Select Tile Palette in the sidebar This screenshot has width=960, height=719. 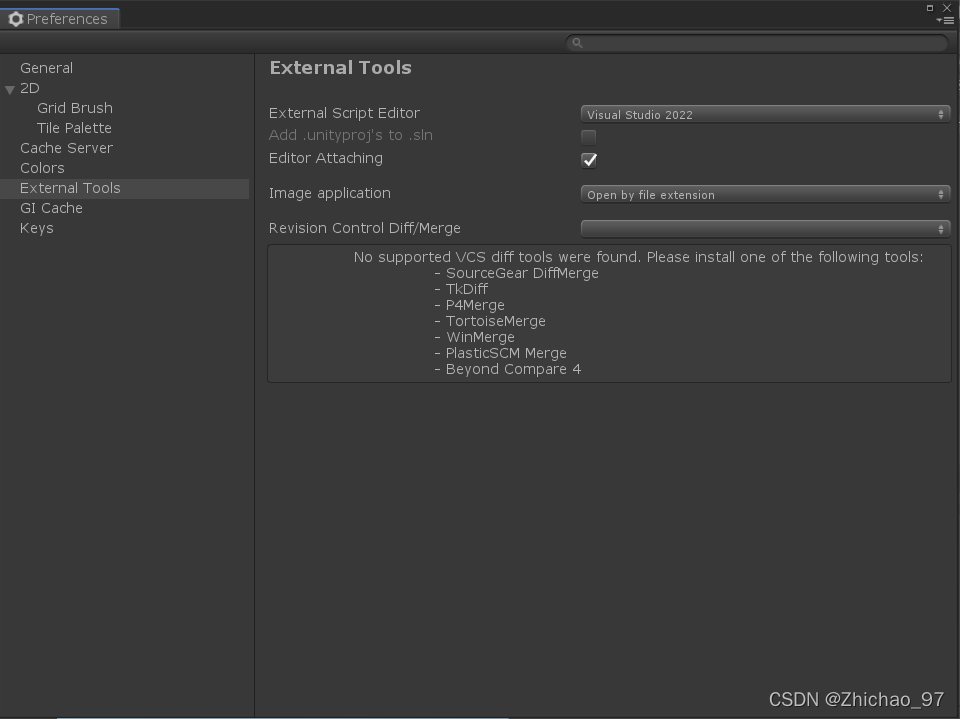tap(73, 127)
